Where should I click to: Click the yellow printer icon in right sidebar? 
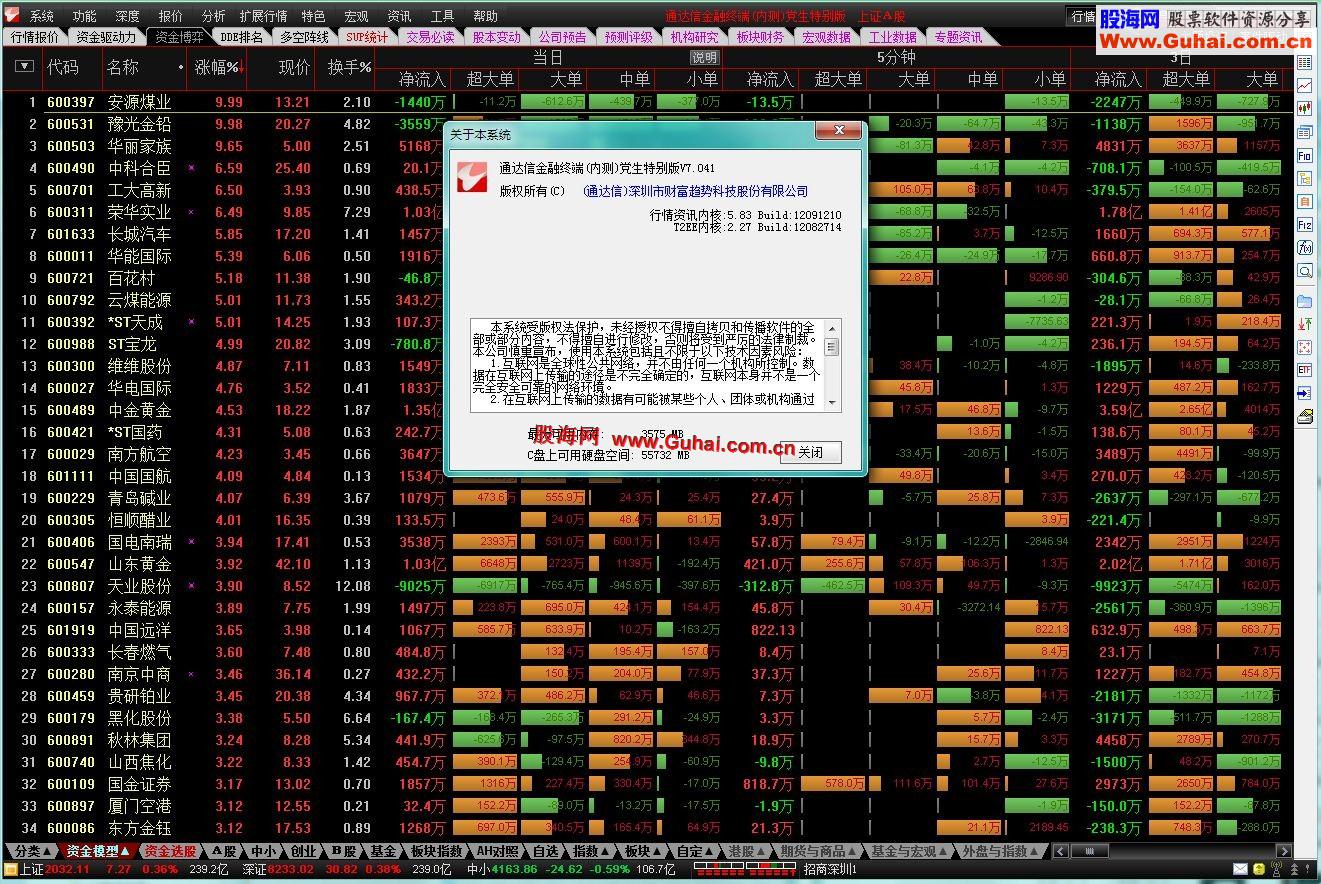tap(1304, 417)
